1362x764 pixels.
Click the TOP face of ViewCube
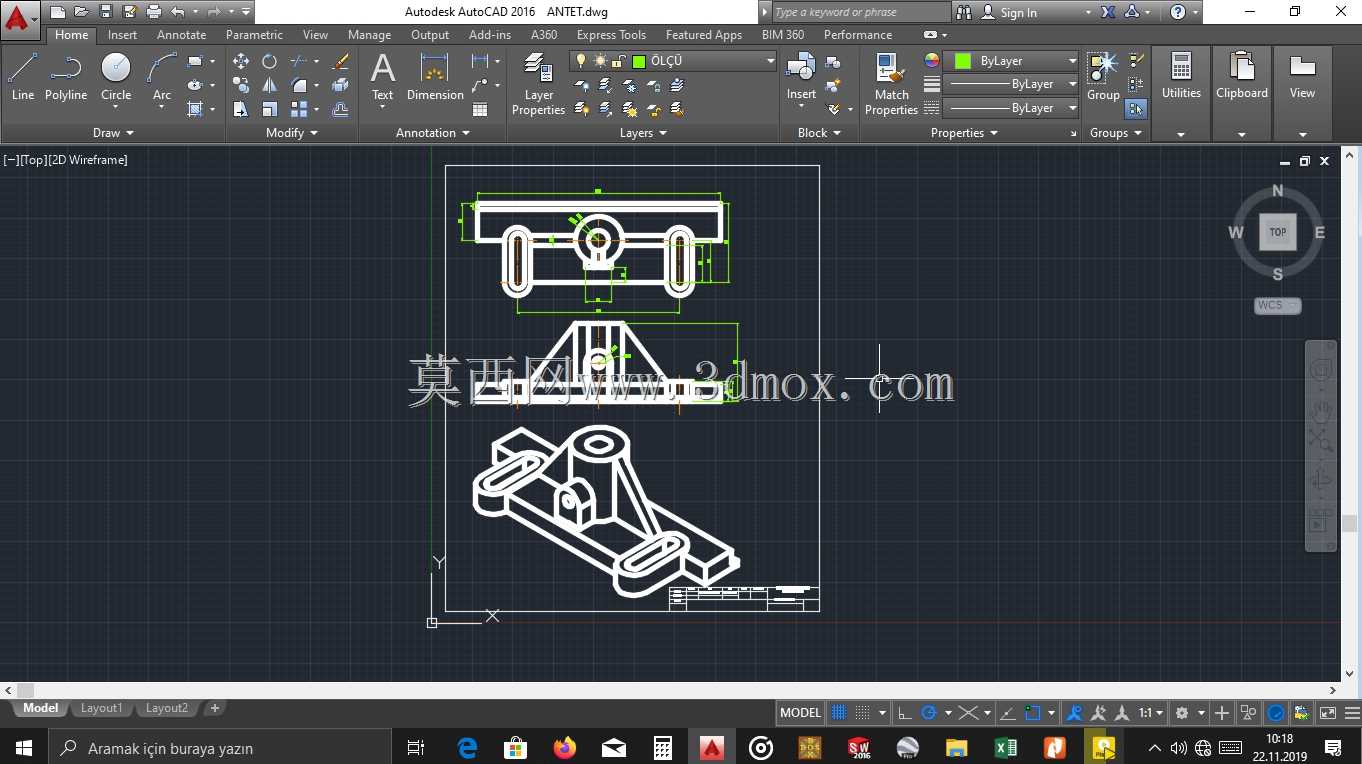click(x=1278, y=232)
